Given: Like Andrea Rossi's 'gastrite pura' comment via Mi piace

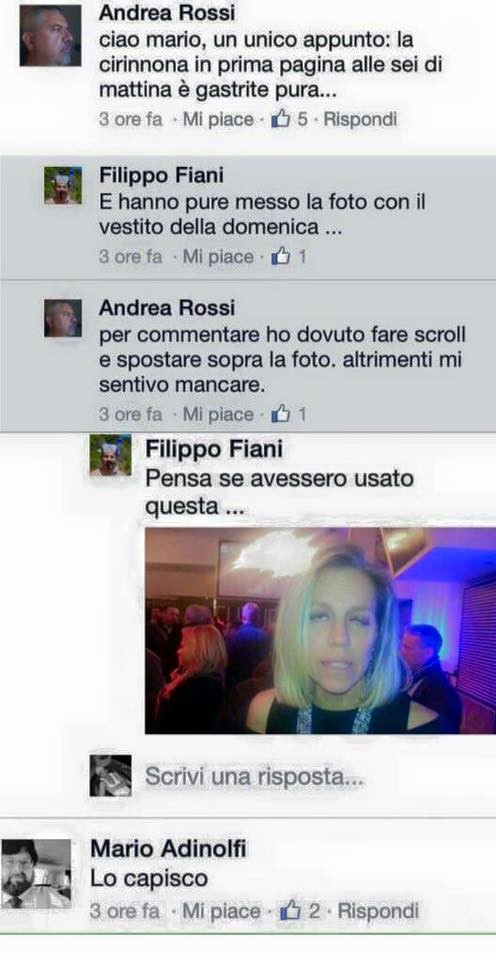Looking at the screenshot, I should click(218, 119).
